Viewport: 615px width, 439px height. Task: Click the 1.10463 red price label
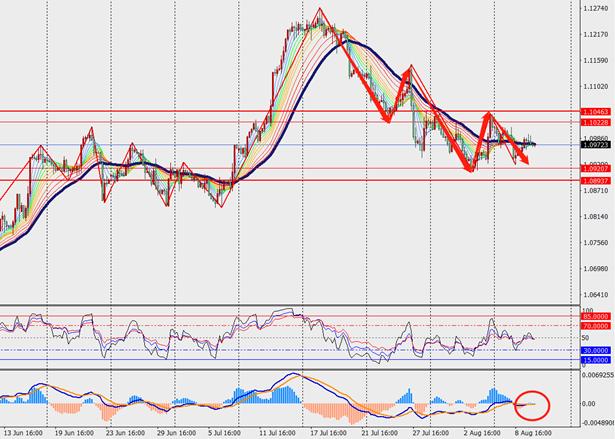pos(594,111)
